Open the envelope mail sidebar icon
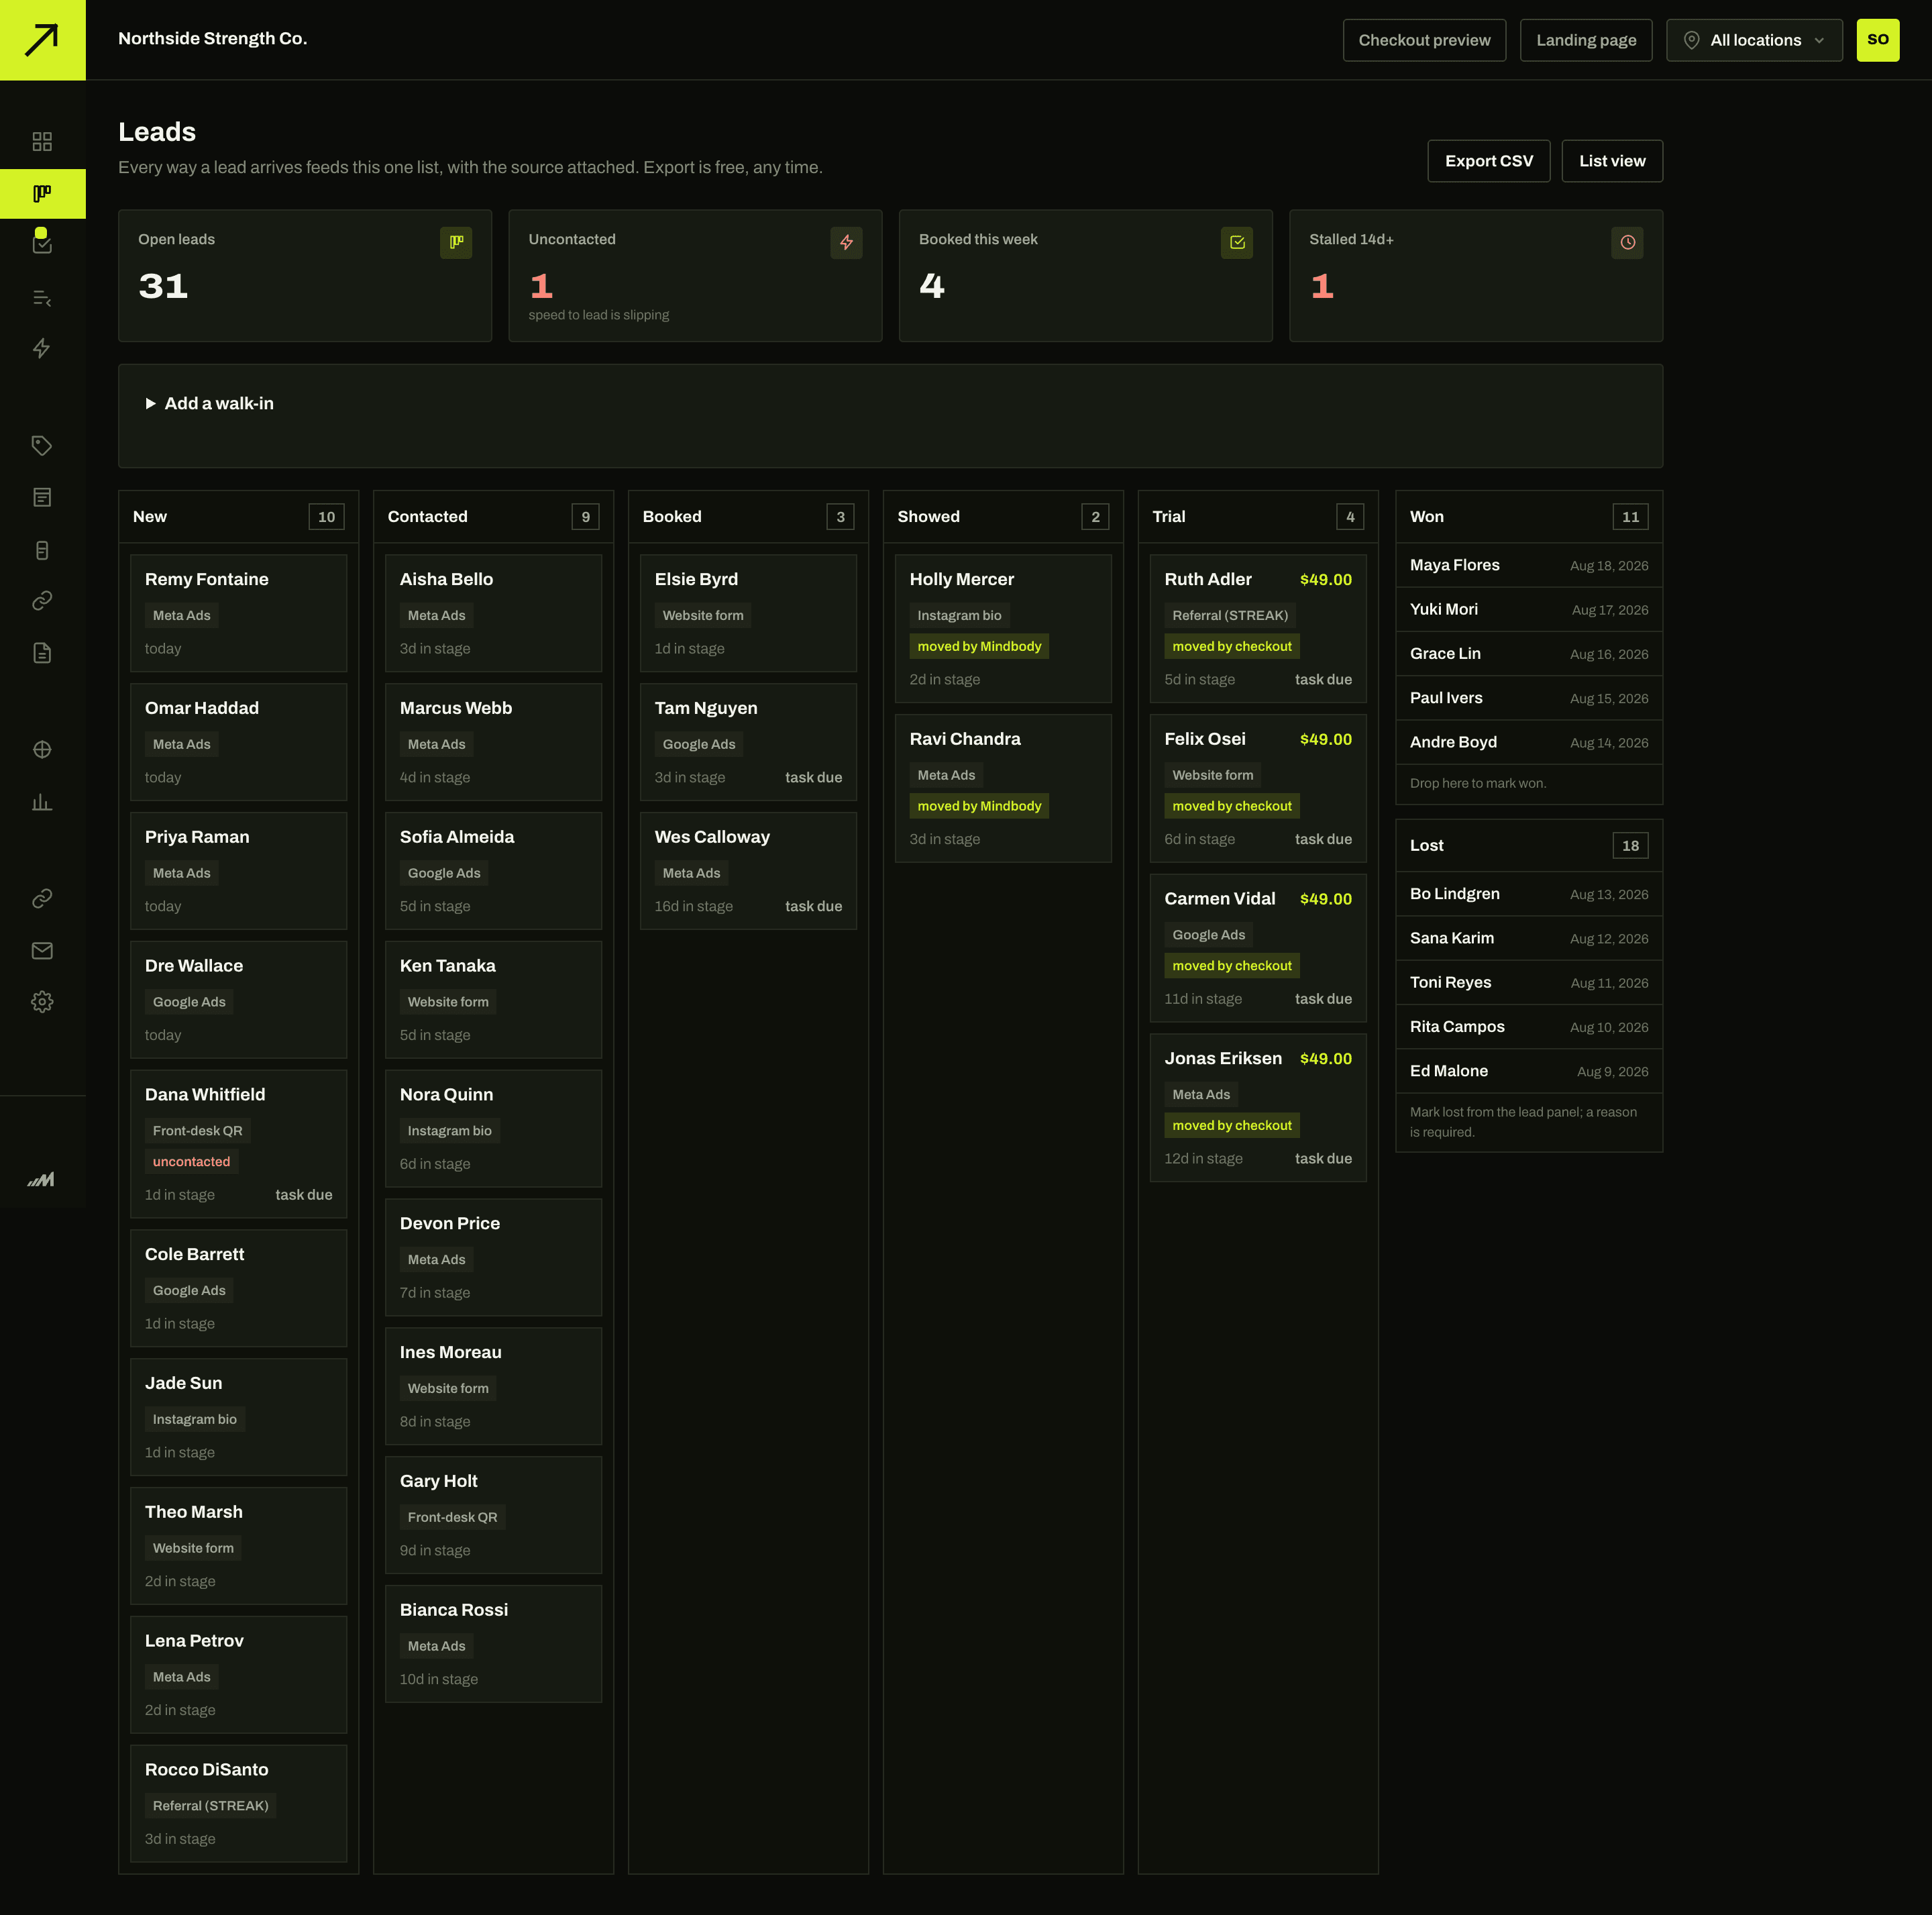 [x=42, y=950]
